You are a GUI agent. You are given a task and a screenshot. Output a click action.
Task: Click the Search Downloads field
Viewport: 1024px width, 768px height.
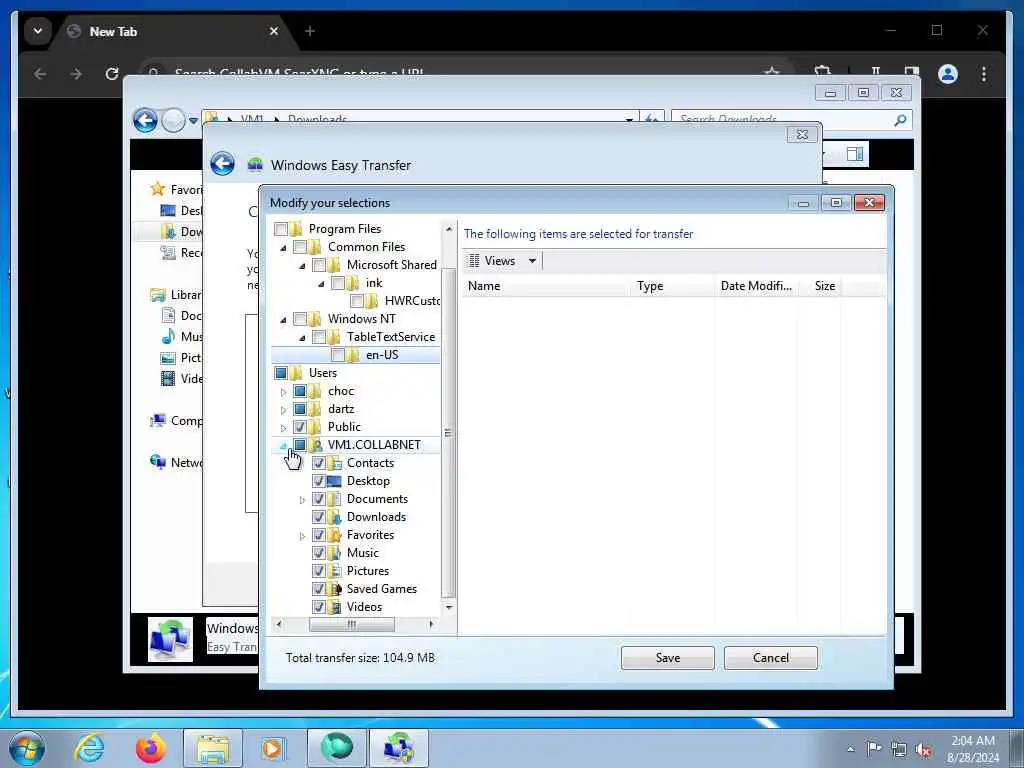point(783,120)
